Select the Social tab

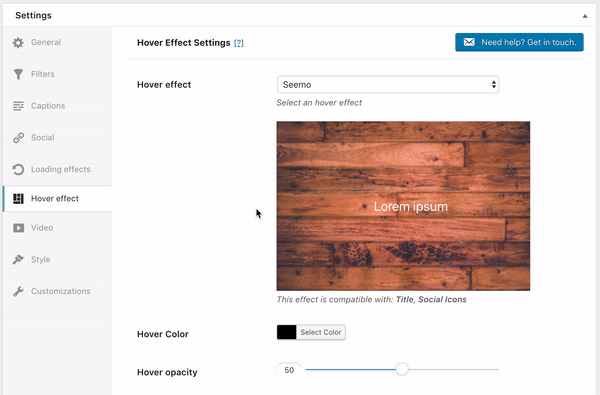pyautogui.click(x=57, y=138)
